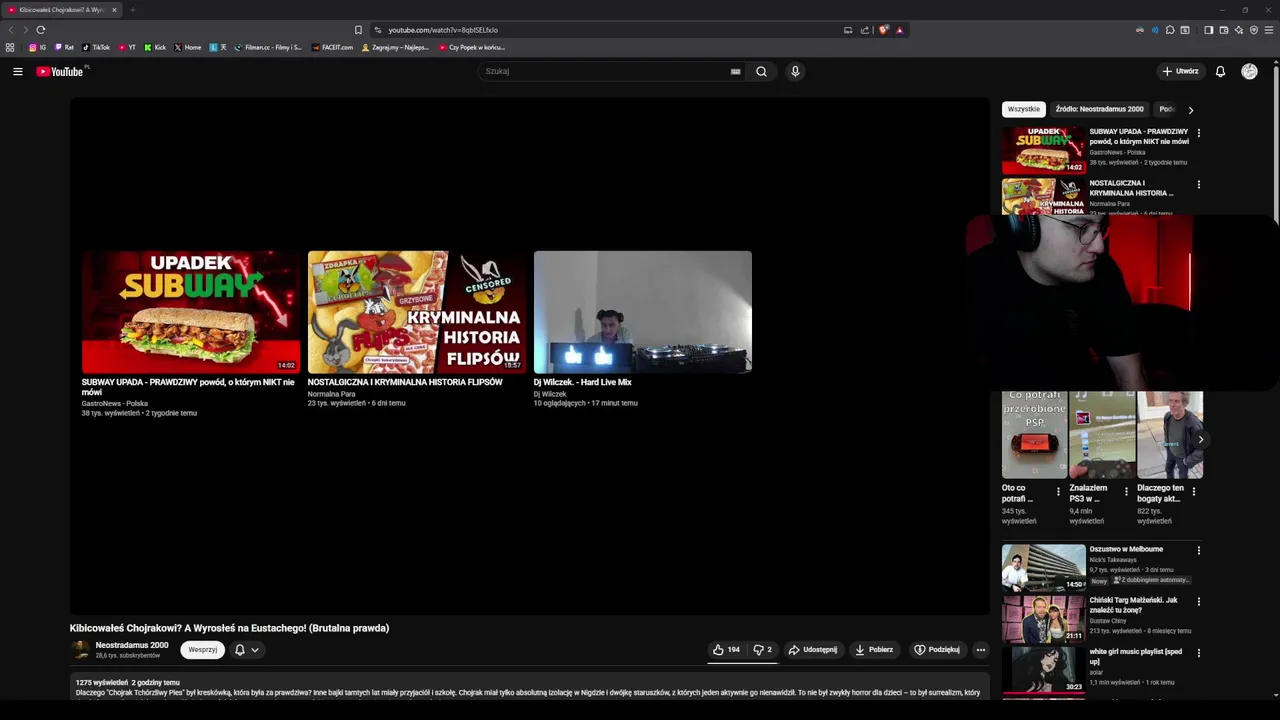Play the Kryminalna Historia Flipsów end-screen thumbnail
The image size is (1280, 720).
pos(416,312)
